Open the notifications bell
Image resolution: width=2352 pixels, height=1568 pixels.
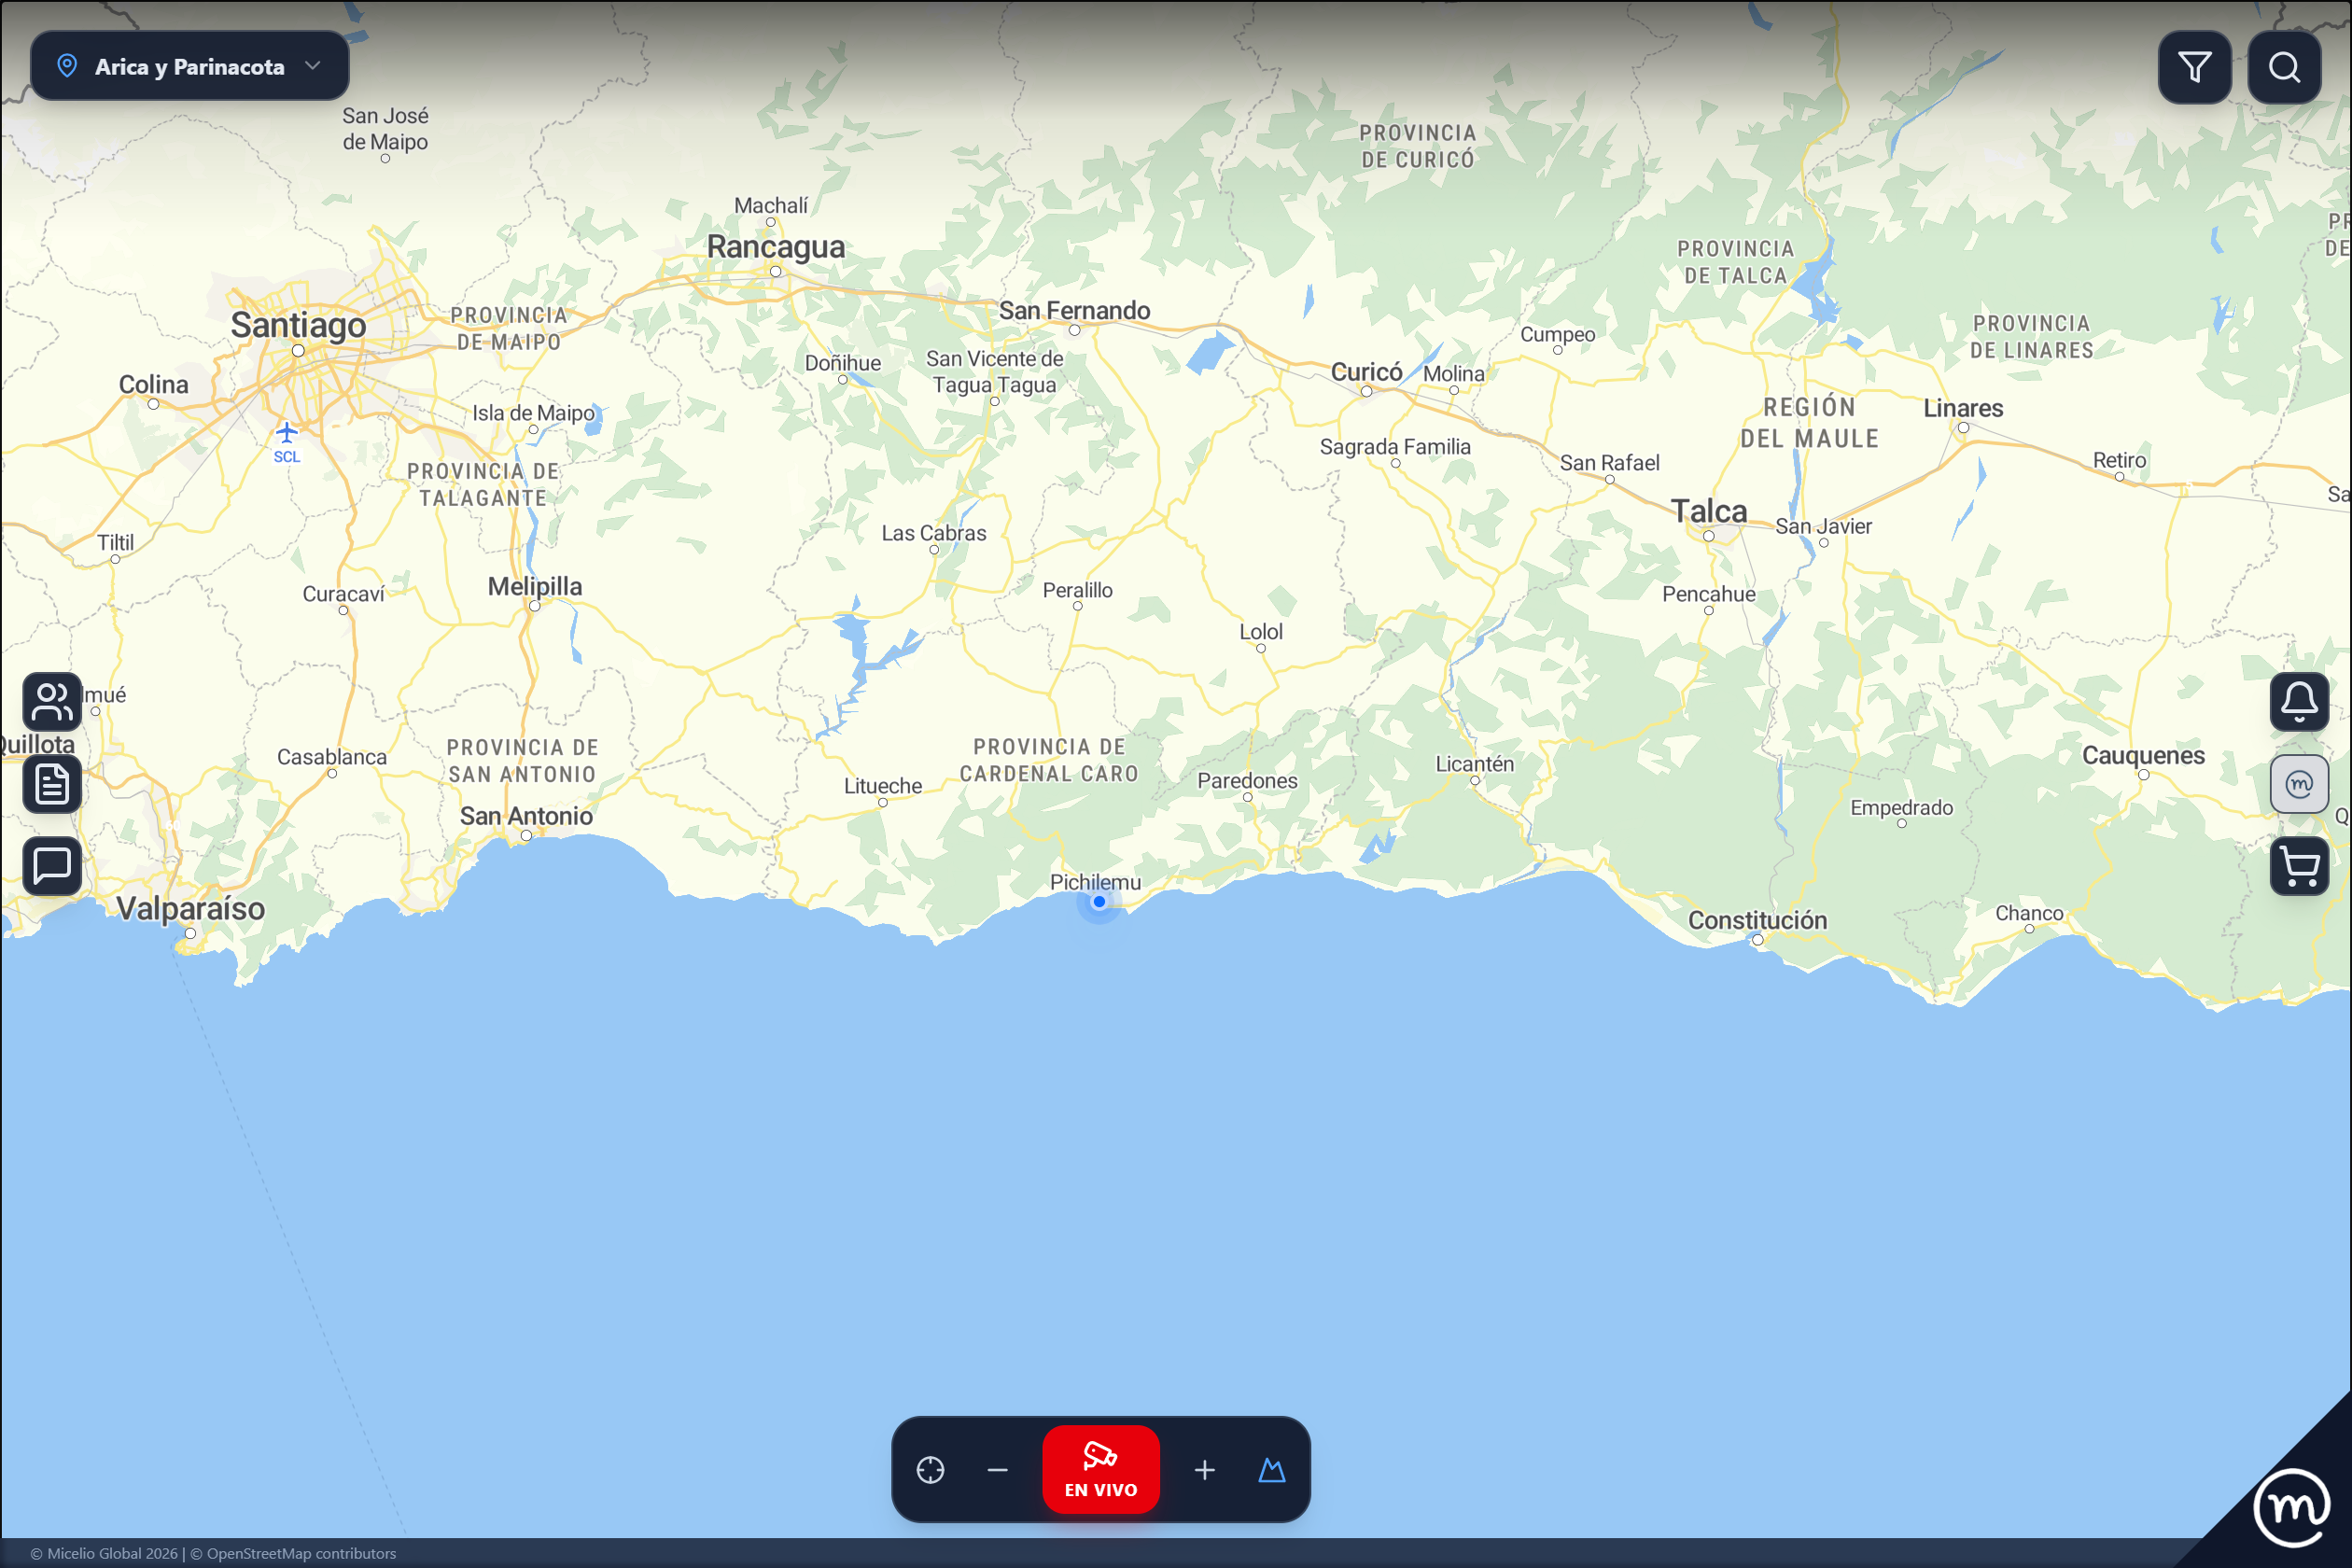(x=2299, y=702)
